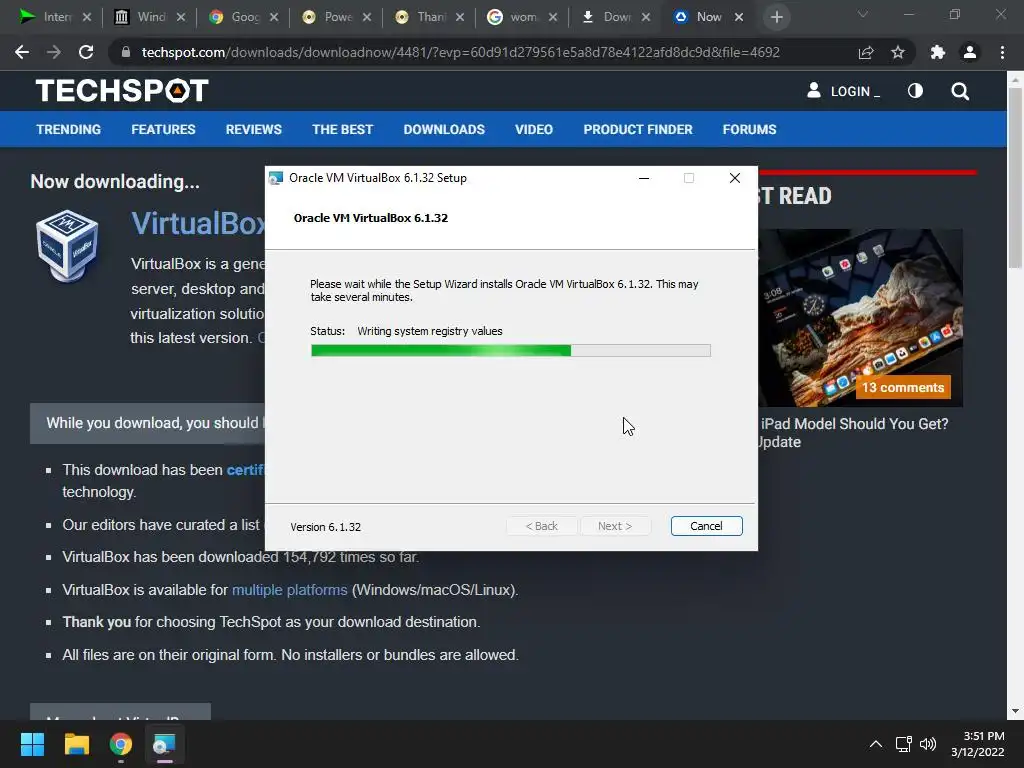Image resolution: width=1024 pixels, height=768 pixels.
Task: Open the 13 comments badge
Action: pos(903,387)
